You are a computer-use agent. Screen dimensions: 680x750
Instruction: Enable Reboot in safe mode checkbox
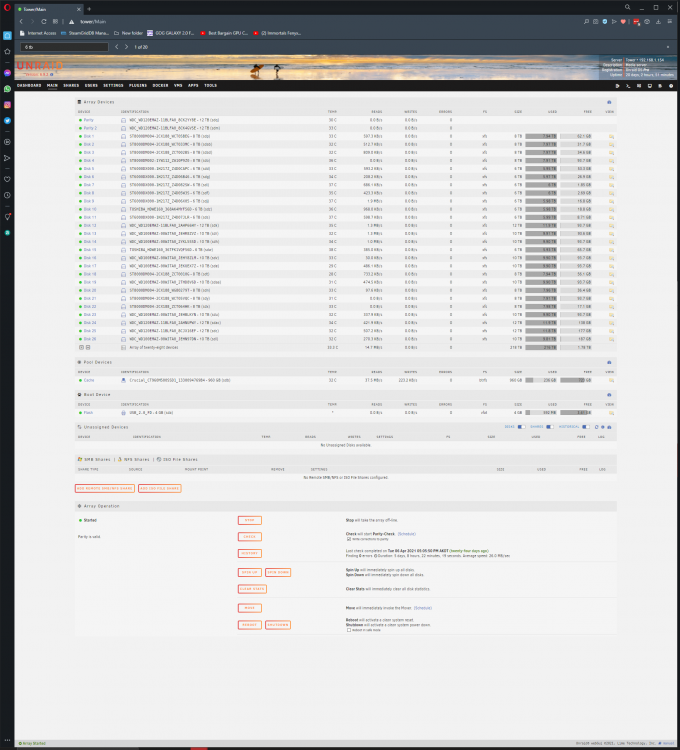click(x=349, y=630)
